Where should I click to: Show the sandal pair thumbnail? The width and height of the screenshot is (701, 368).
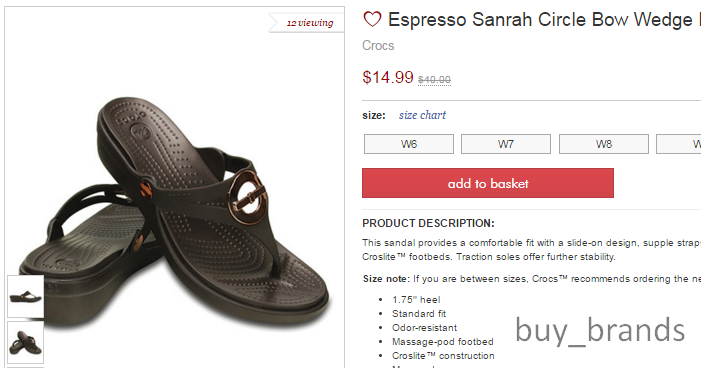point(25,343)
